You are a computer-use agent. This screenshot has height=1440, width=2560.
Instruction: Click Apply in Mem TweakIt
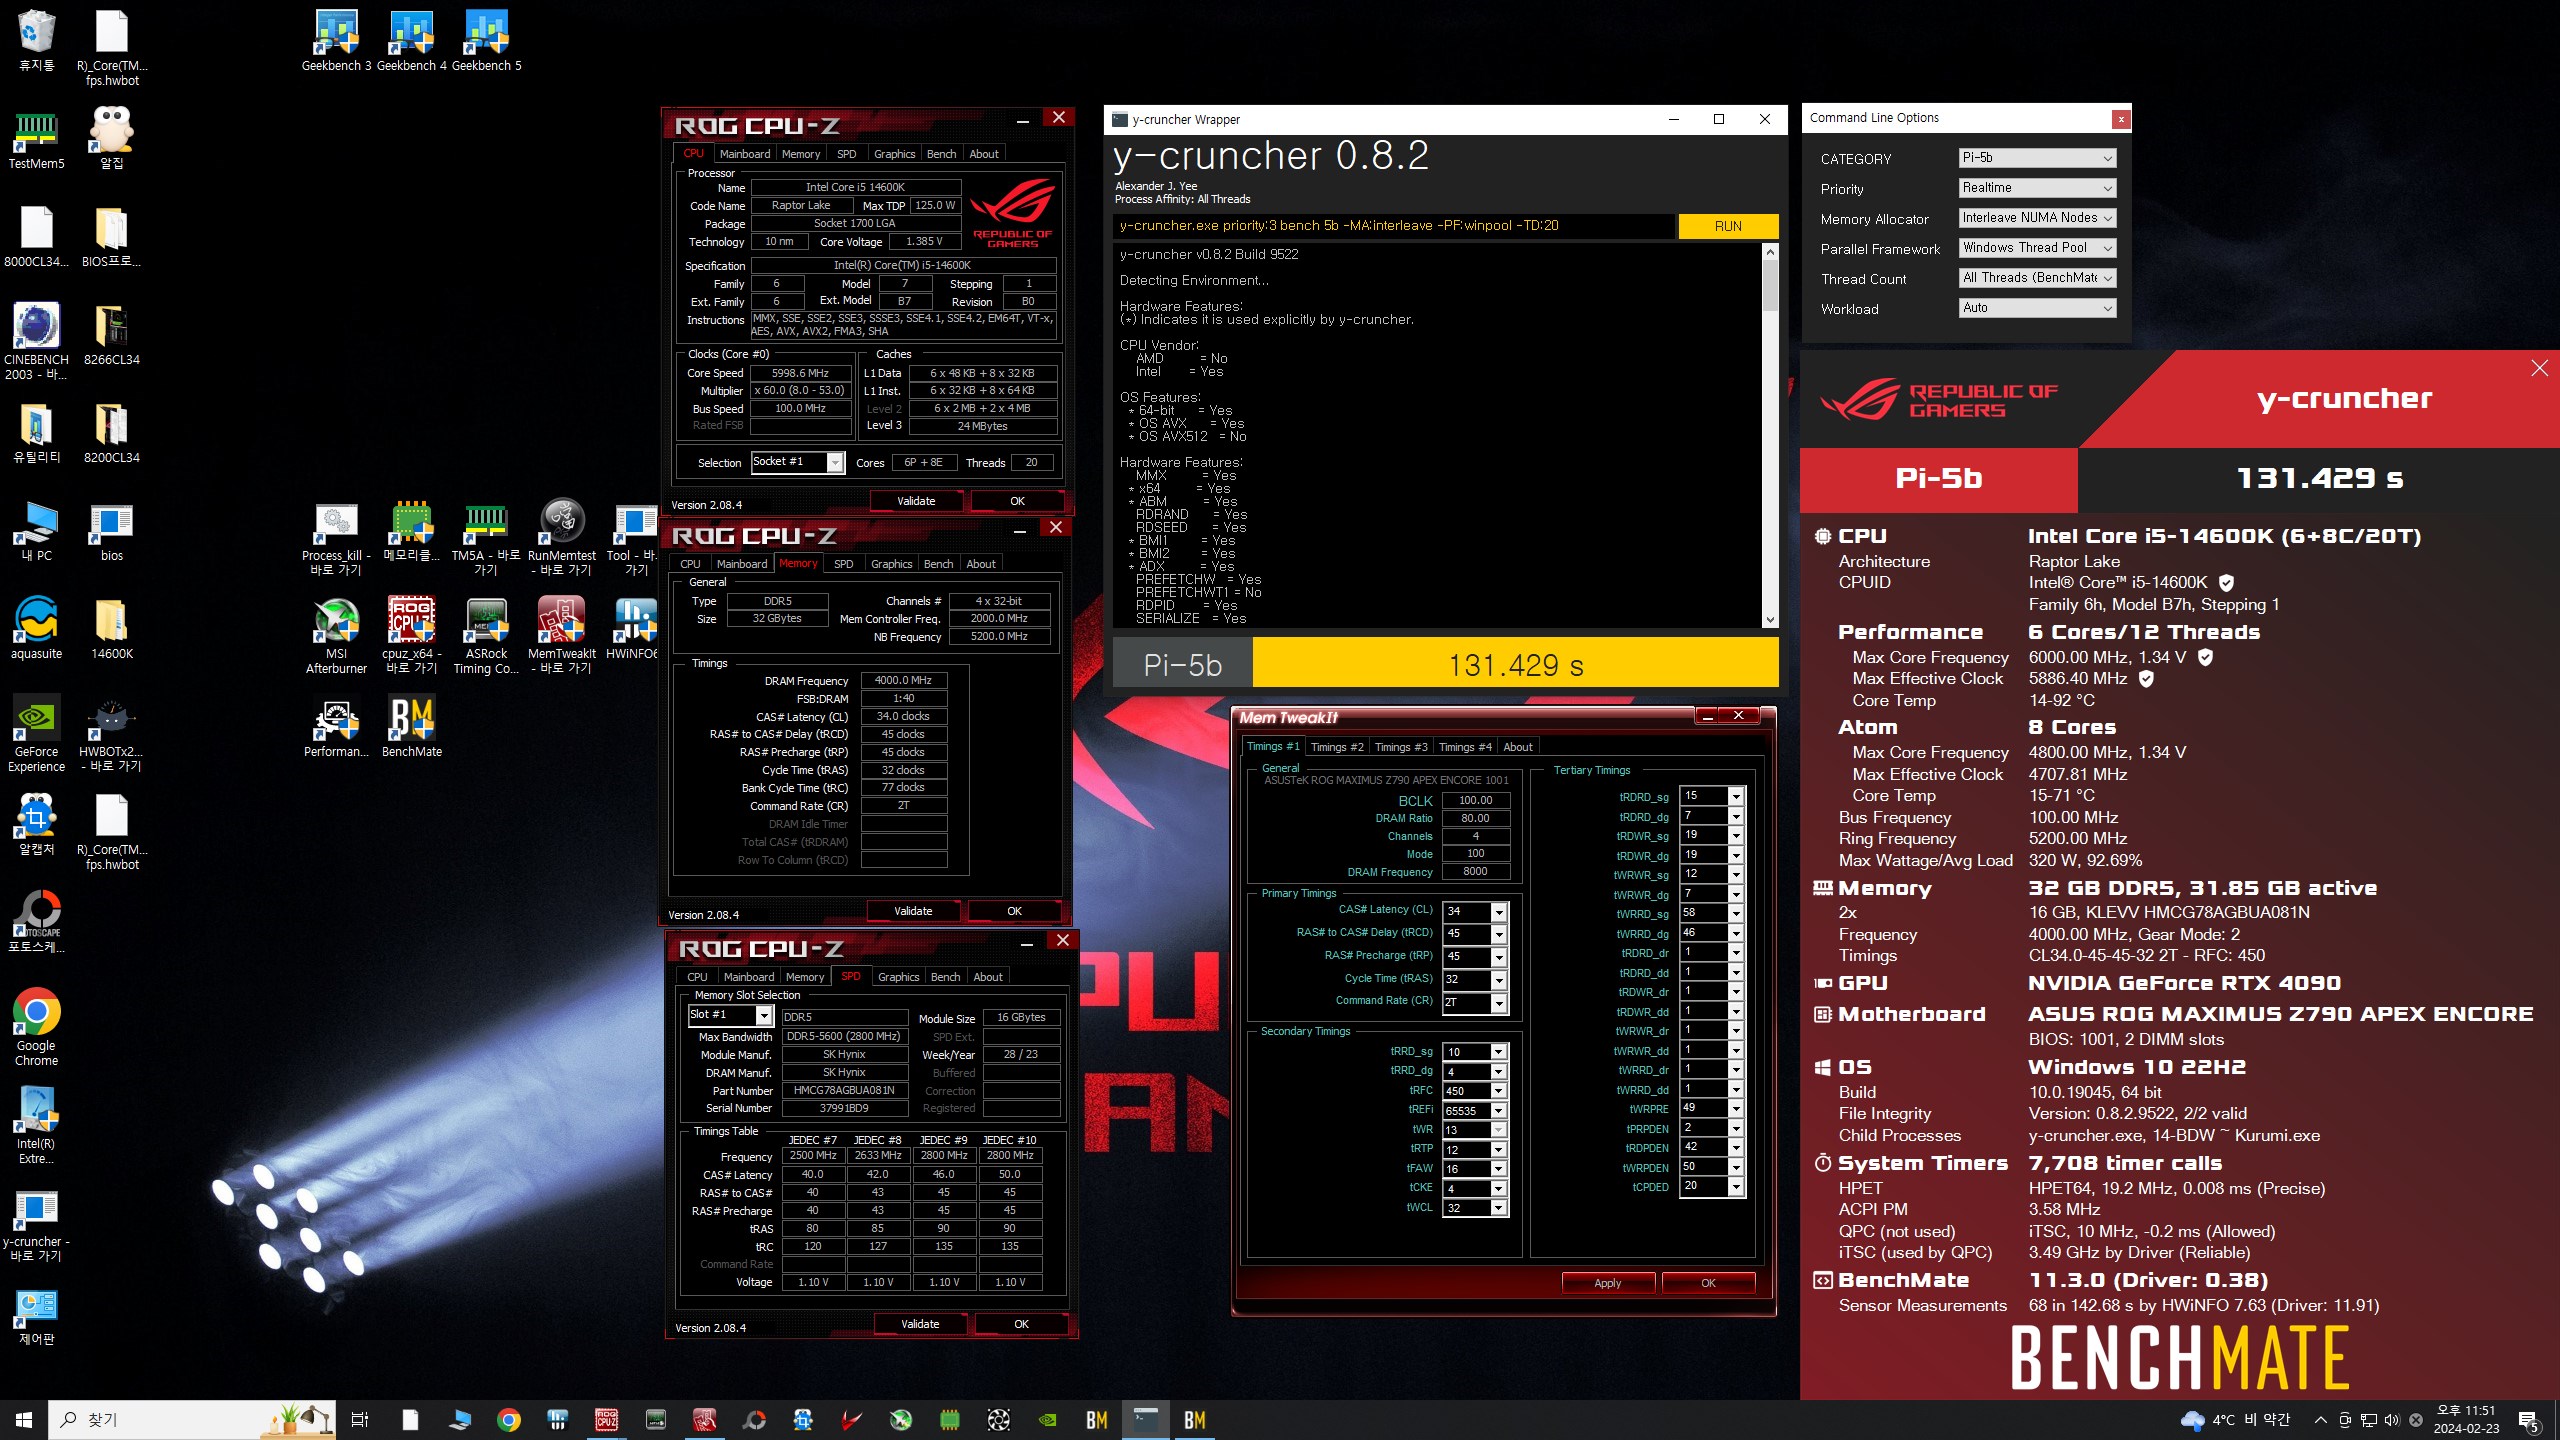(x=1608, y=1283)
